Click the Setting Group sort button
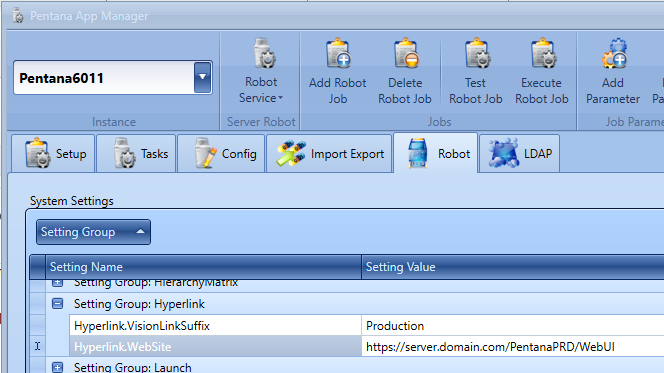Screen dimensions: 664x373 coord(93,232)
